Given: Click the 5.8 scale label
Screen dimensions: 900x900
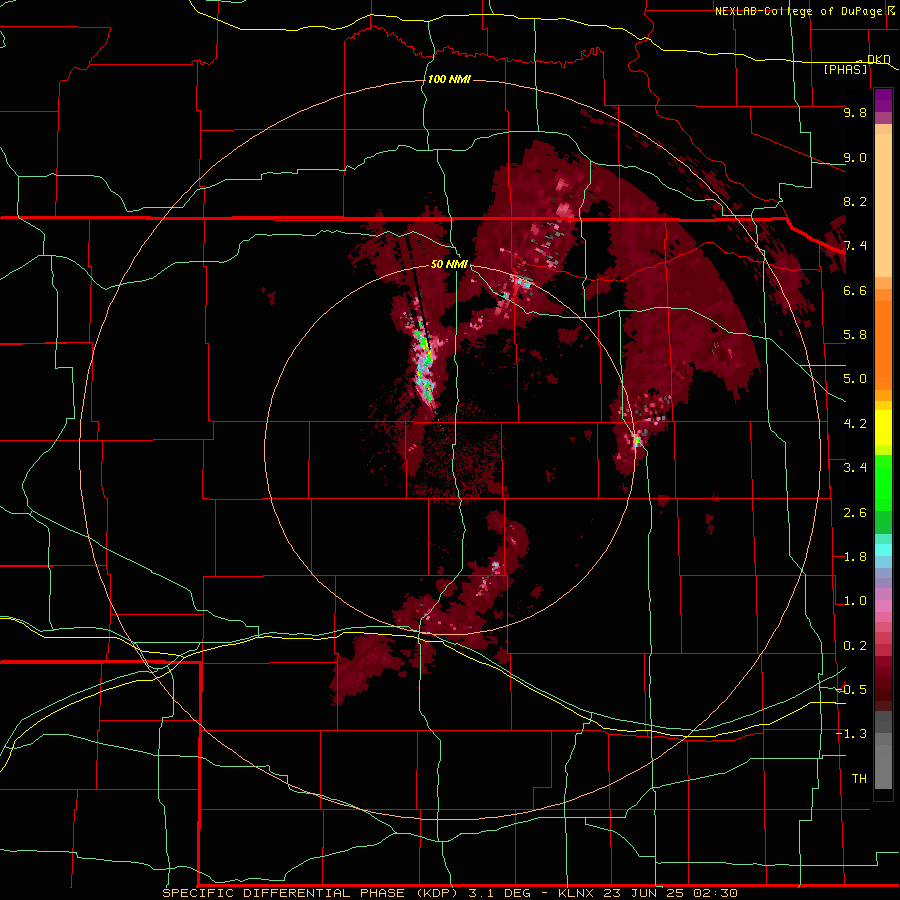Looking at the screenshot, I should 855,335.
